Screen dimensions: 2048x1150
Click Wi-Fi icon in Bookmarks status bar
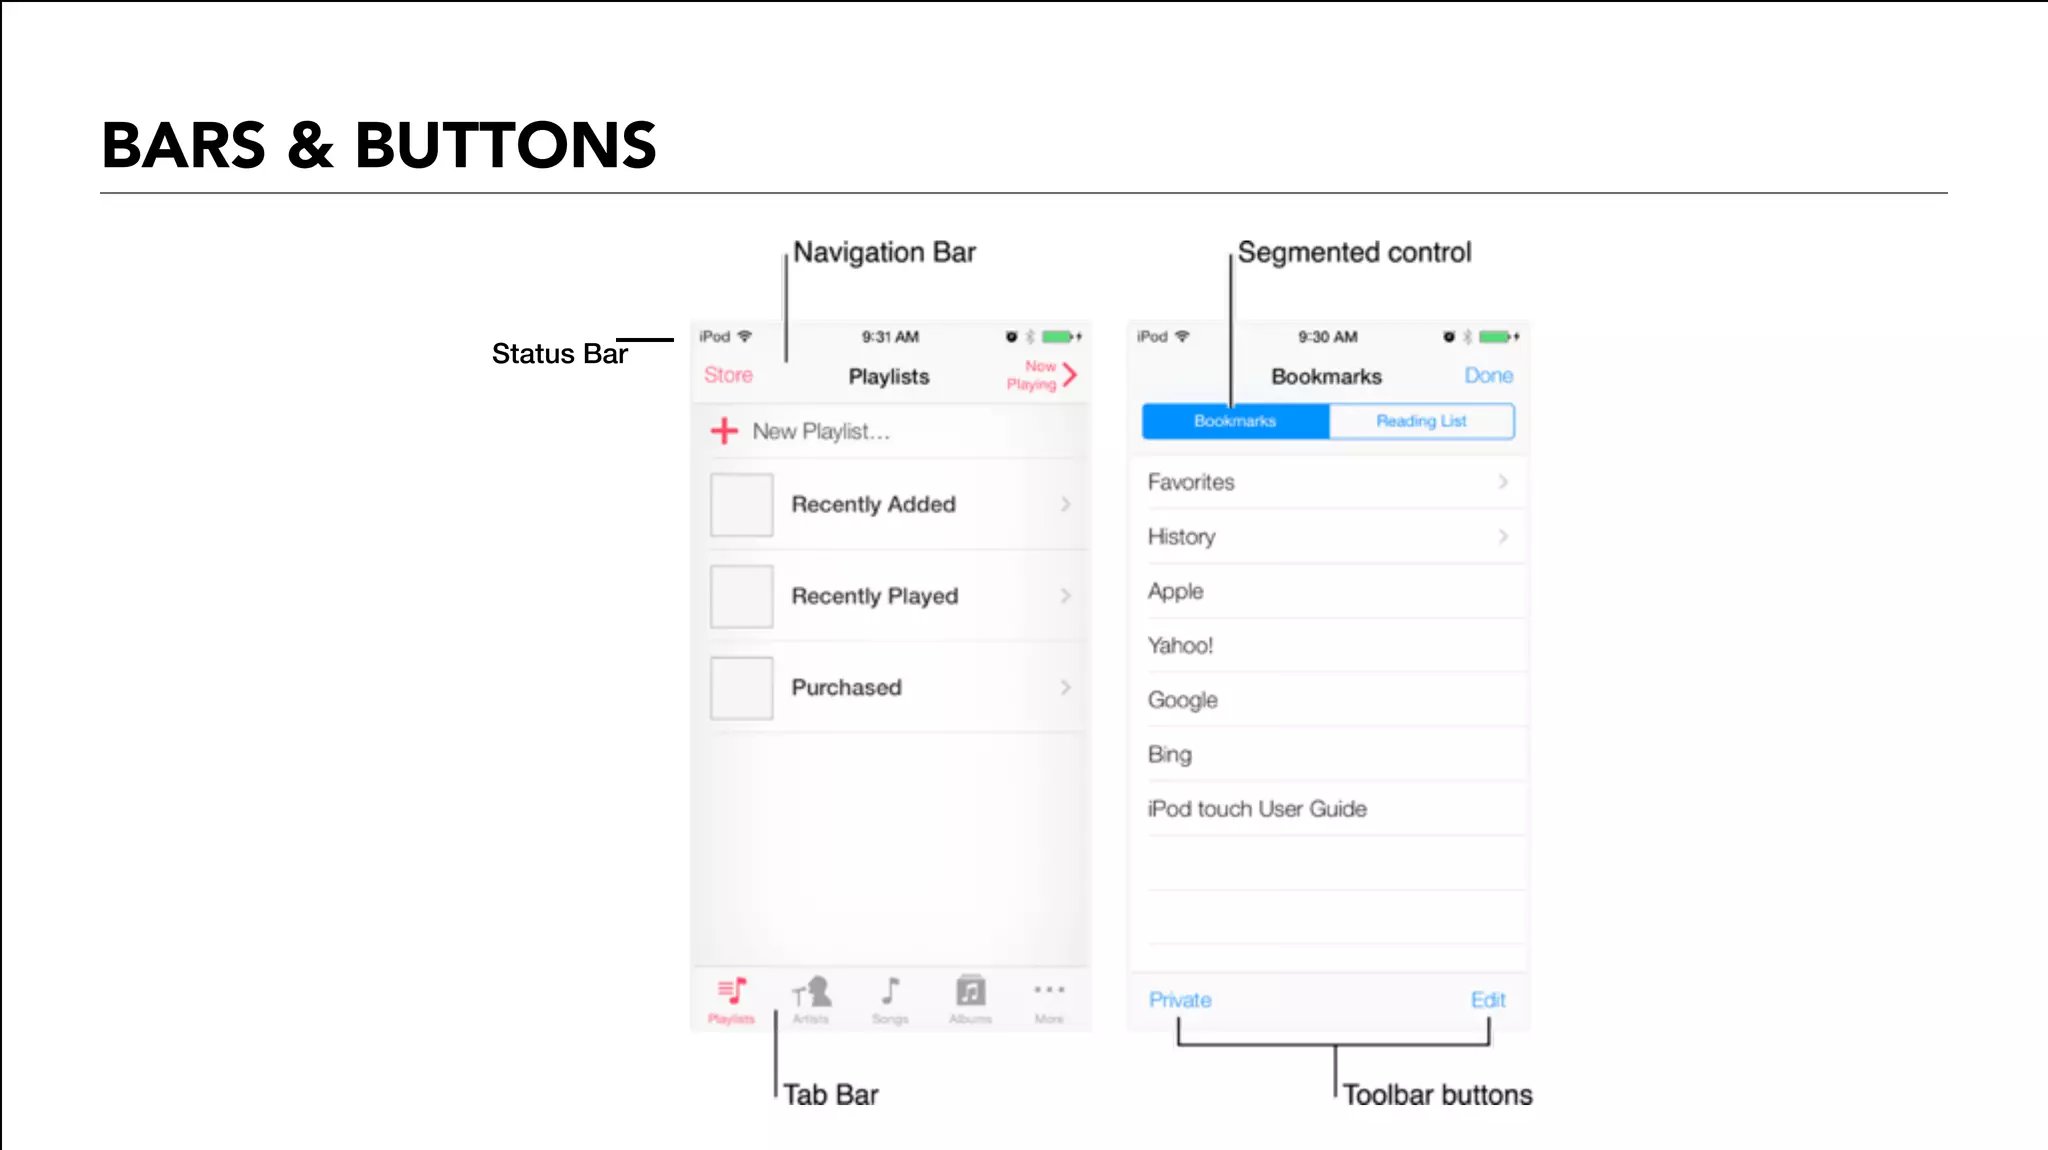point(1182,336)
